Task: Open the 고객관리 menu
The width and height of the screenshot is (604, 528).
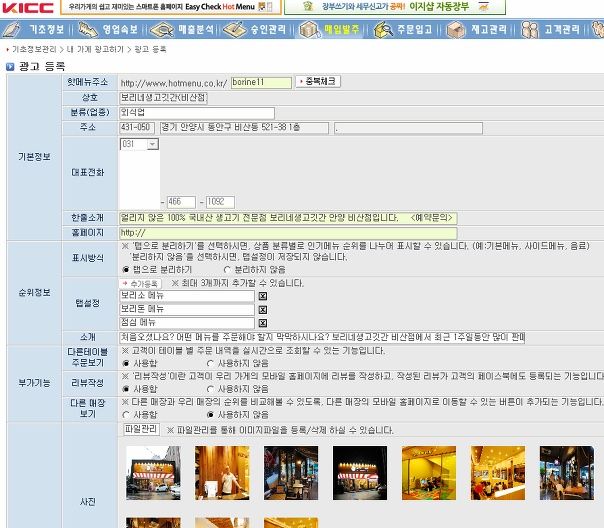Action: (562, 30)
